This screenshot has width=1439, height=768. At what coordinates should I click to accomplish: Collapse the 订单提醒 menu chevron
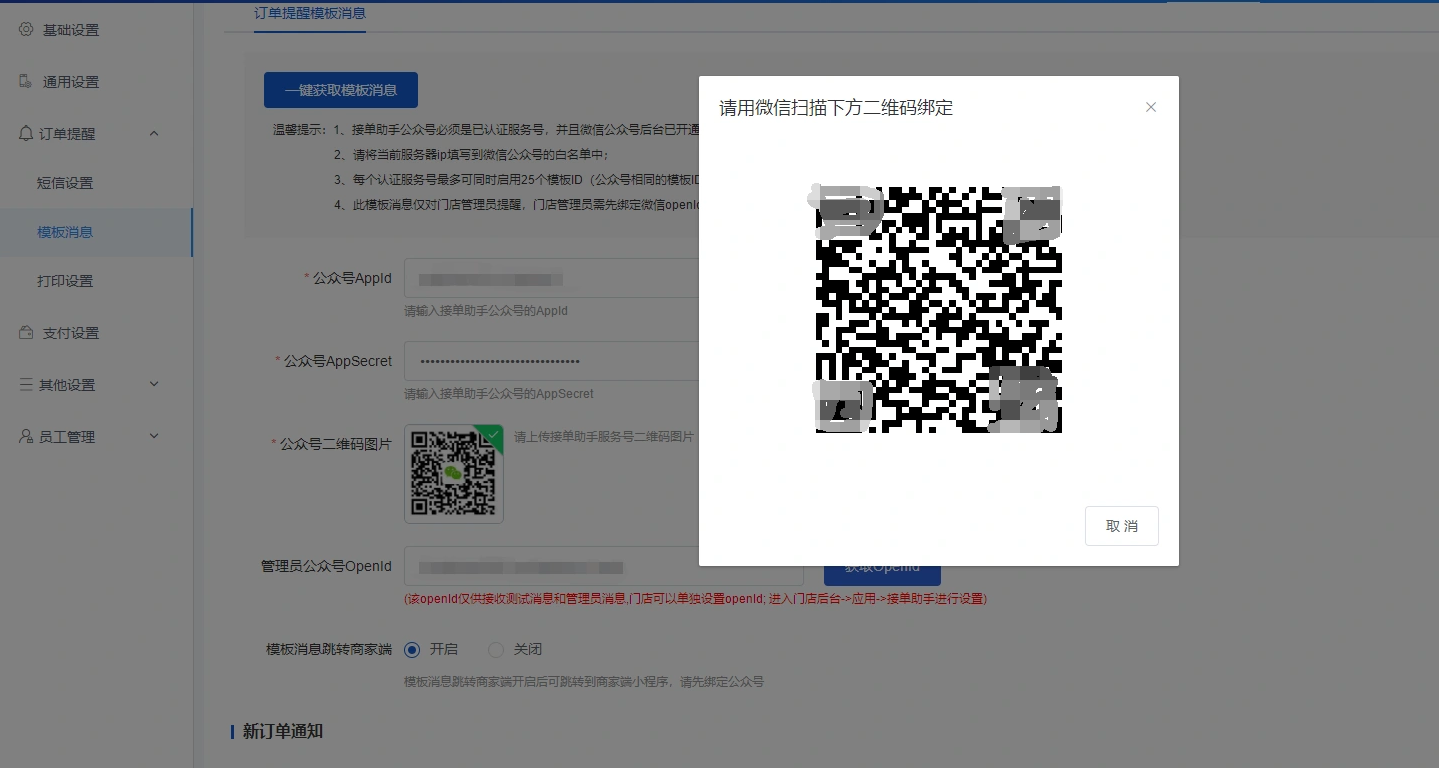click(154, 133)
